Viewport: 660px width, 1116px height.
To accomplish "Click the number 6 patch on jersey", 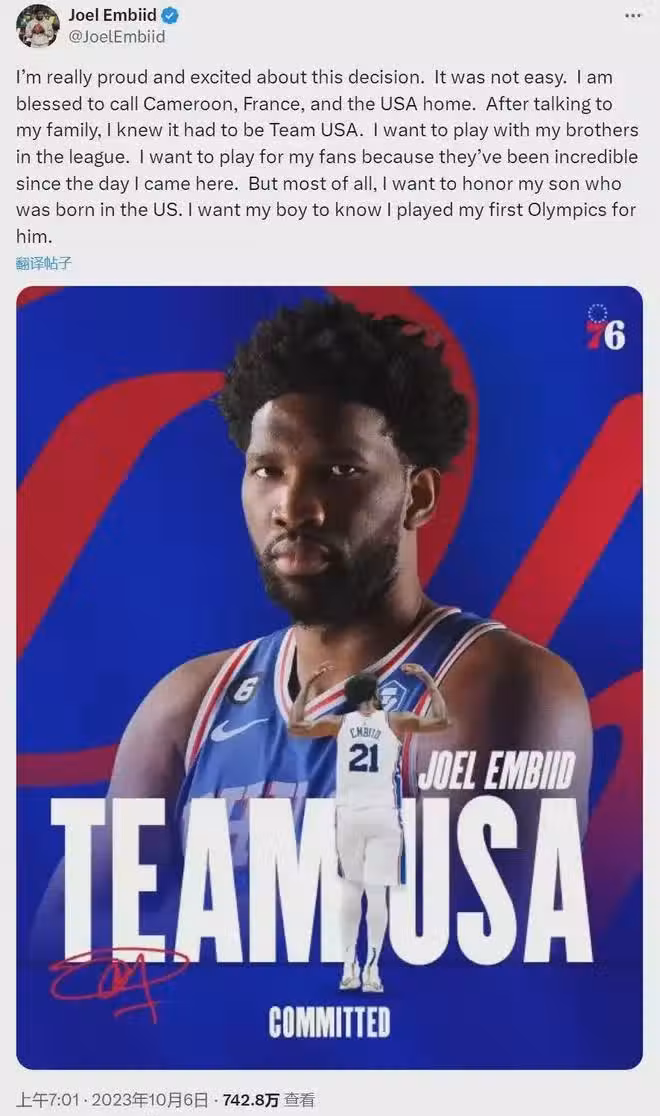I will (243, 688).
